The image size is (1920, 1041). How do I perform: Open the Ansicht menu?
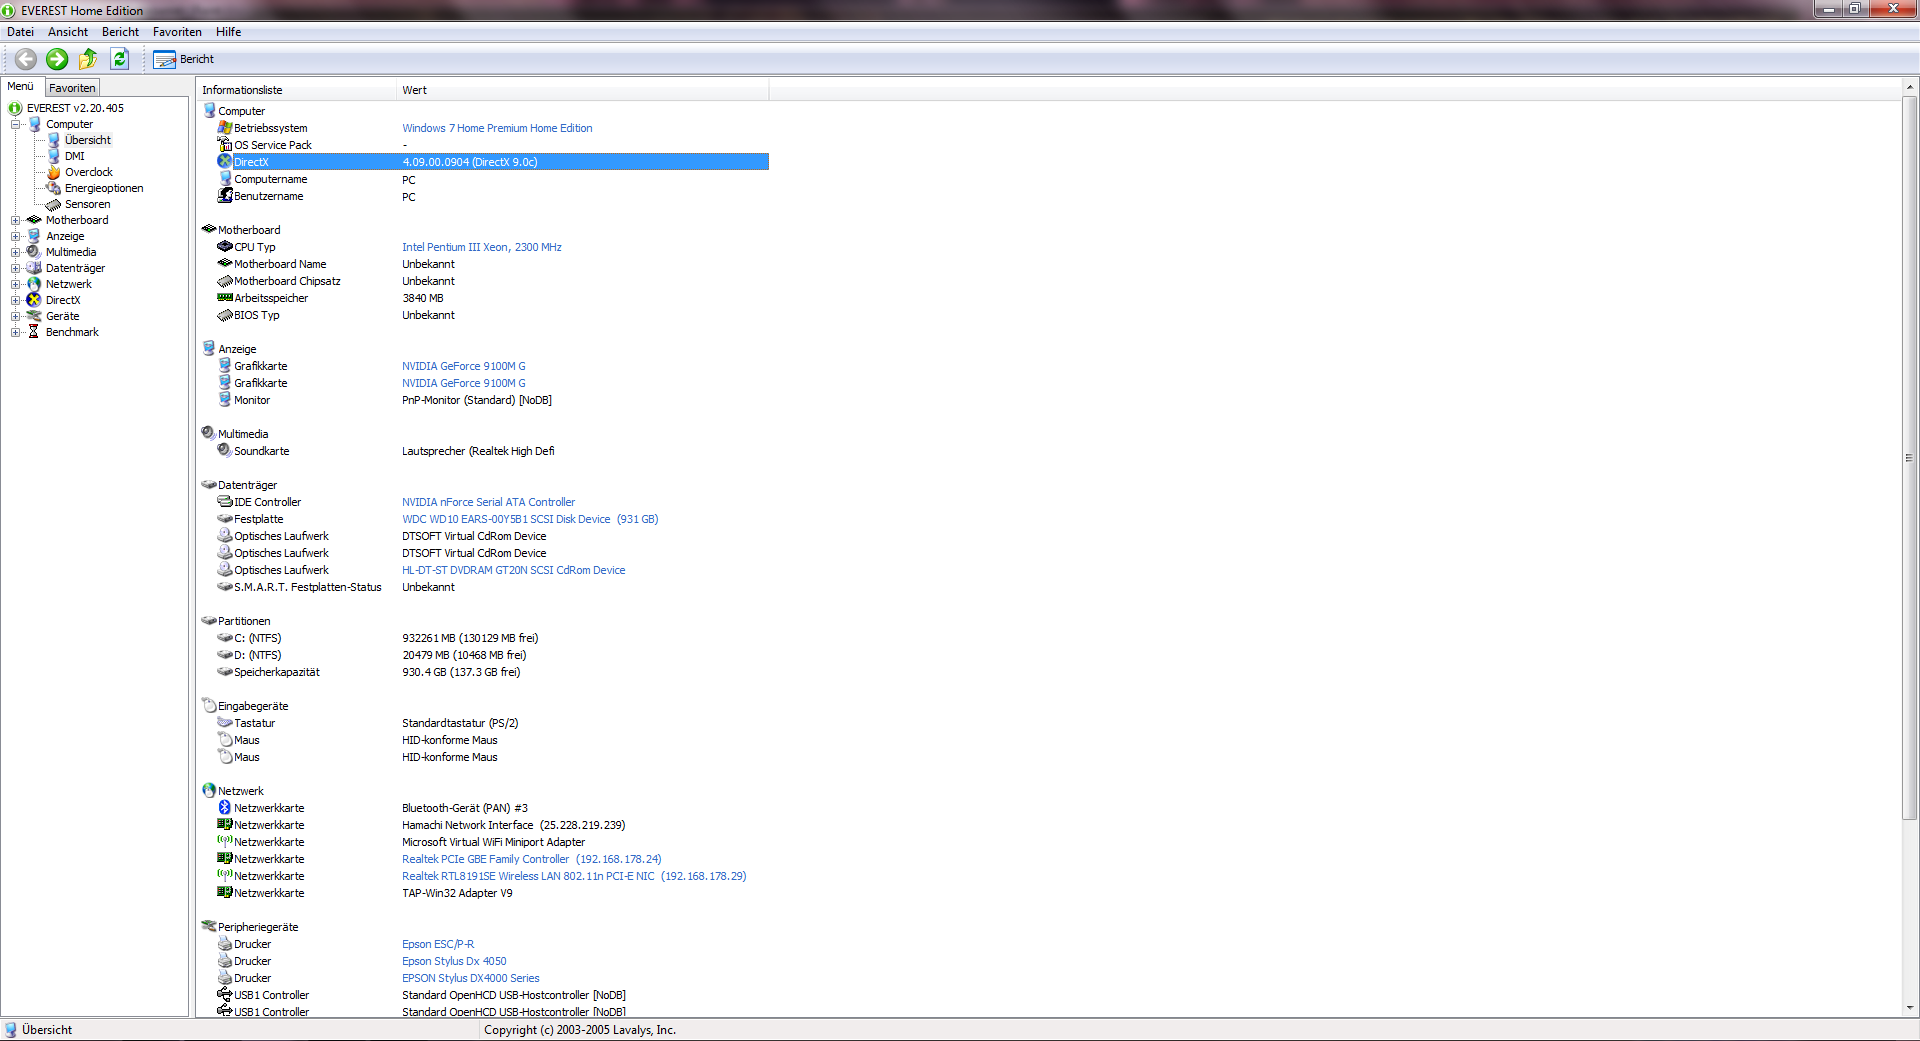tap(68, 32)
